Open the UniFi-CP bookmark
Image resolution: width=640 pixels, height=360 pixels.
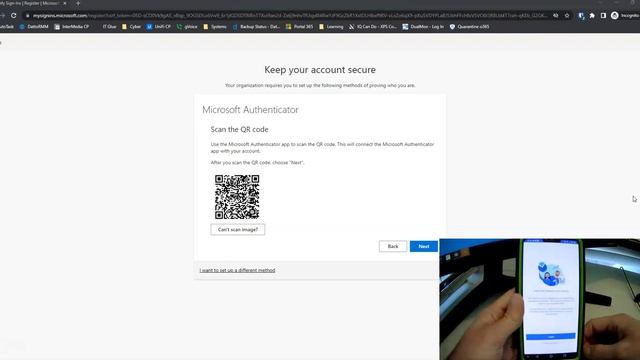(x=159, y=27)
